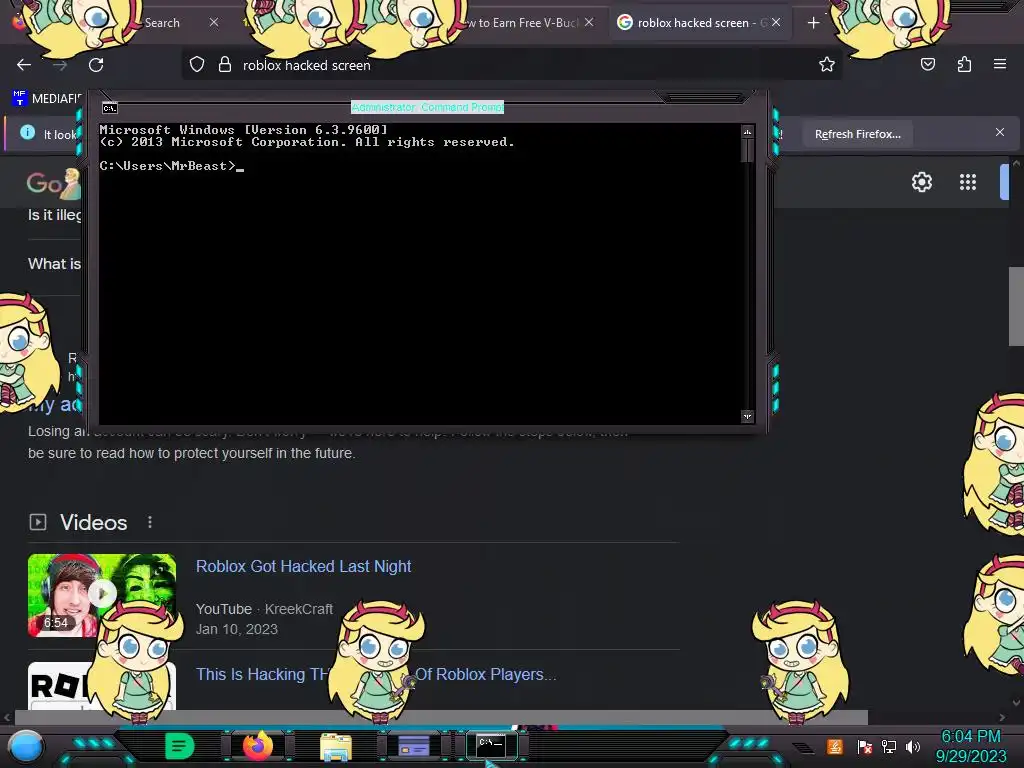Open This Is Hacking video link
This screenshot has height=768, width=1024.
(376, 674)
